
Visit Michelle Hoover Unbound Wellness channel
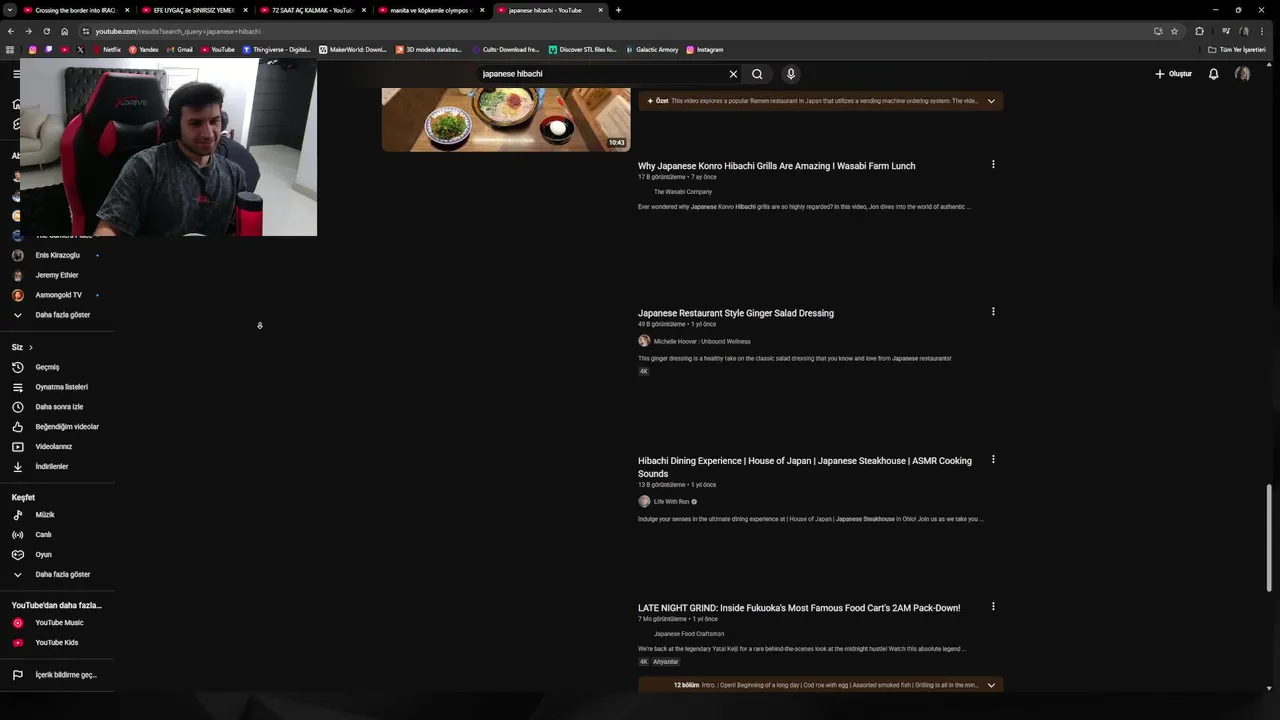point(702,341)
